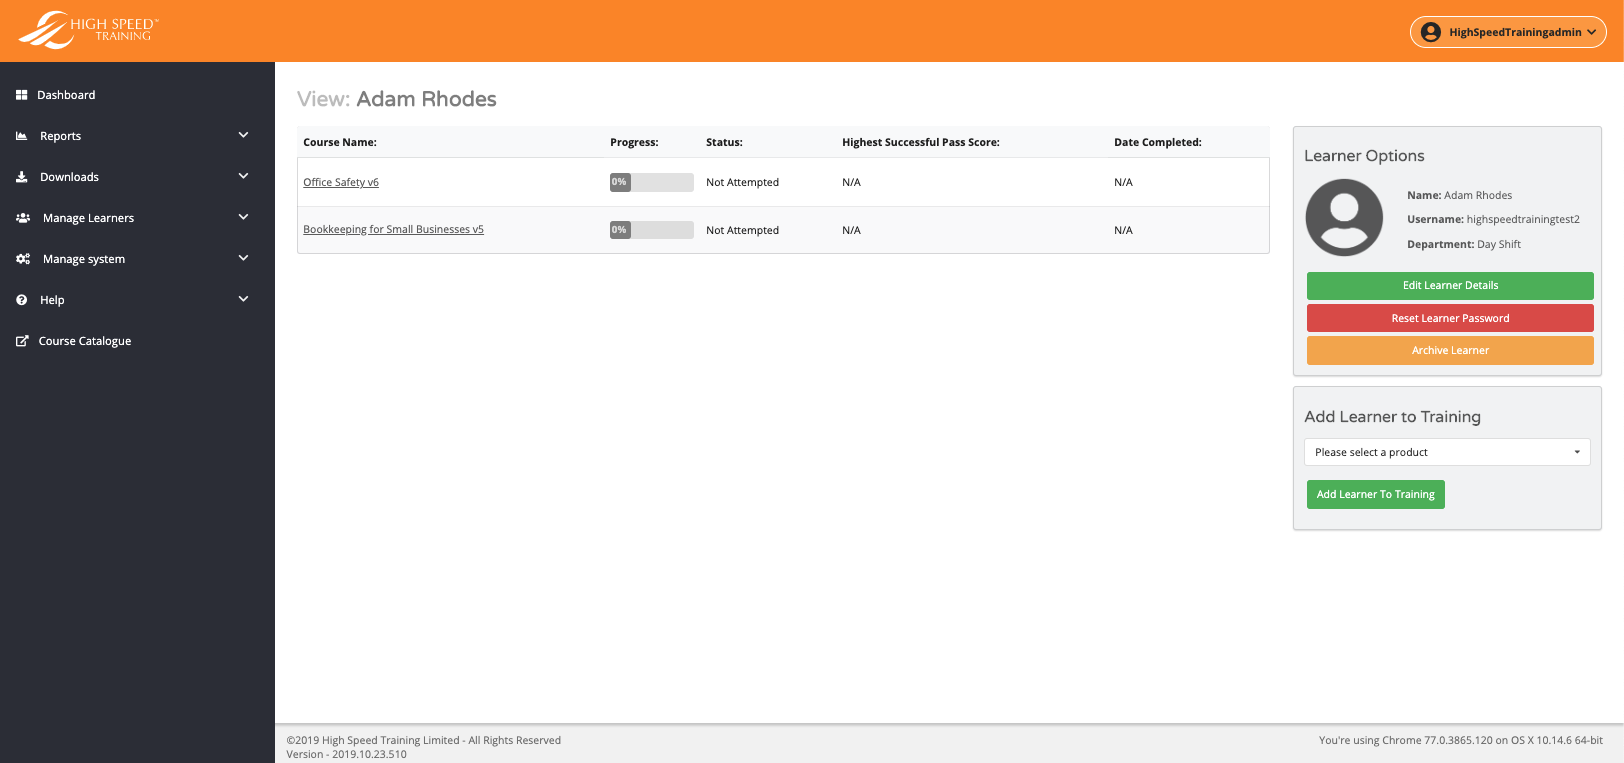Go to the Dashboard menu item
The width and height of the screenshot is (1624, 763).
67,95
